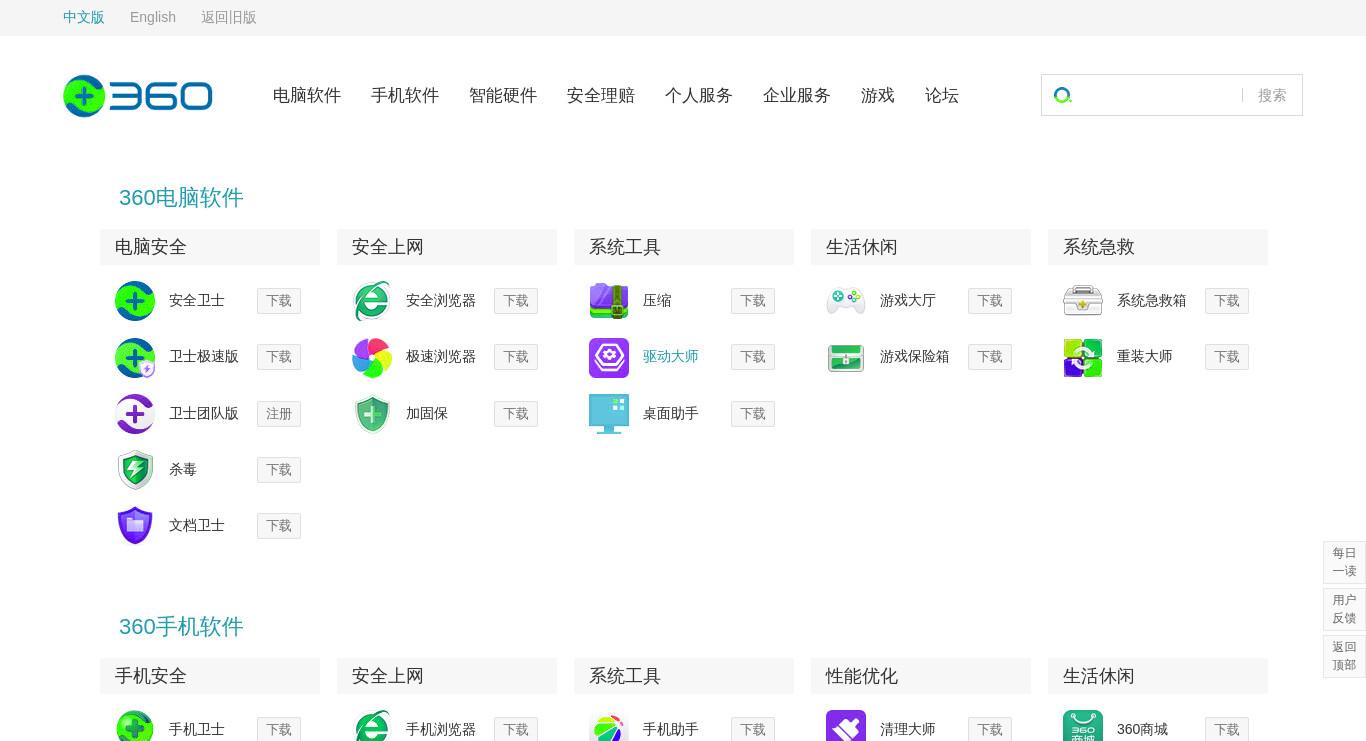Click the 卫士团队版 purple icon

[x=135, y=414]
